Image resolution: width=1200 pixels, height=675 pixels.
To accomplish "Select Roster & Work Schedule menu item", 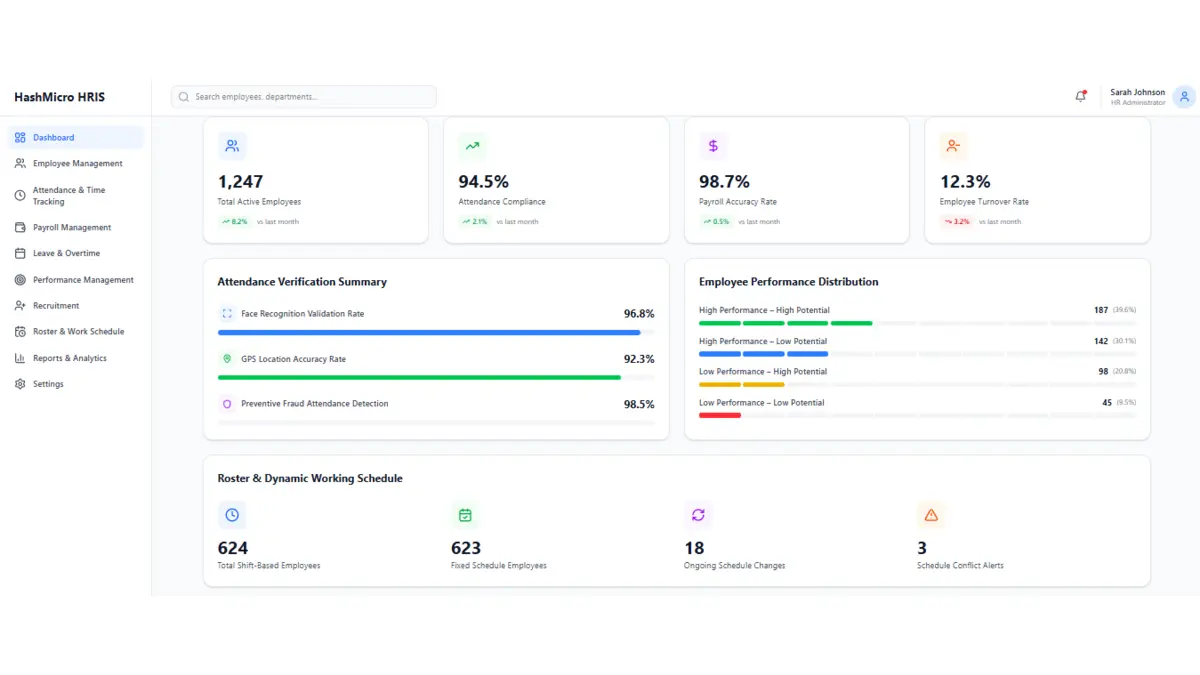I will (x=78, y=332).
